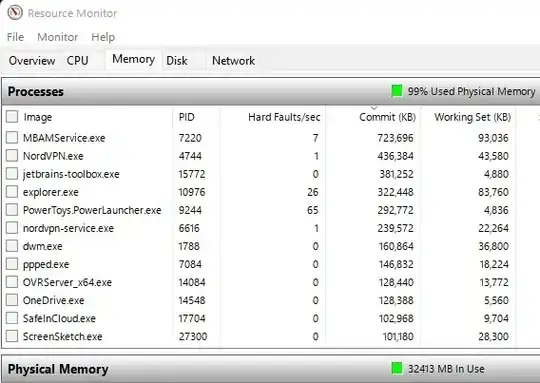
Task: Click the 83,760 working set value
Action: click(x=493, y=192)
